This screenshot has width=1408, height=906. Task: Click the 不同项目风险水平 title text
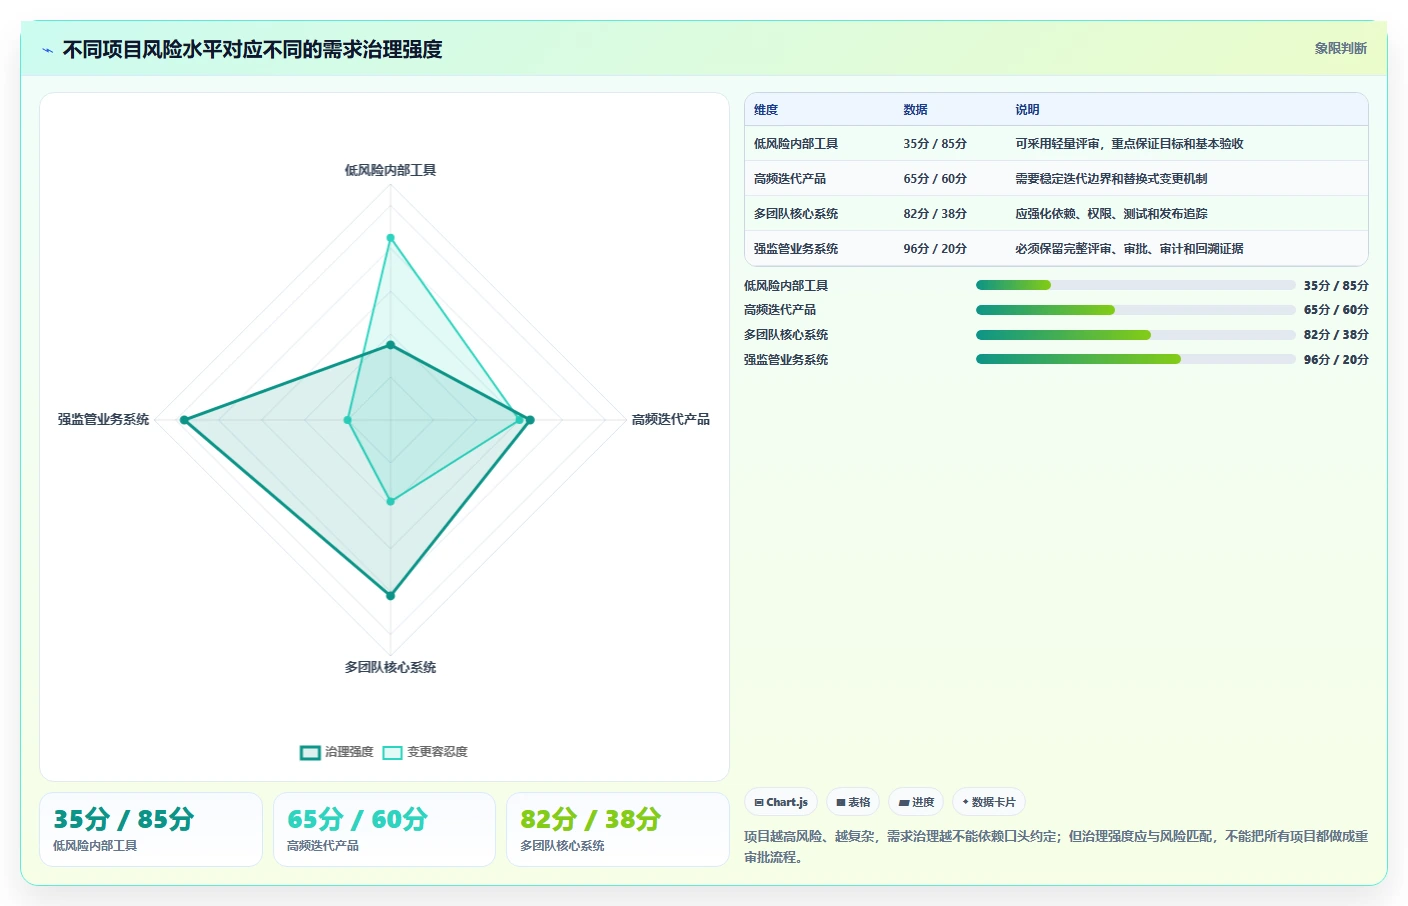252,49
